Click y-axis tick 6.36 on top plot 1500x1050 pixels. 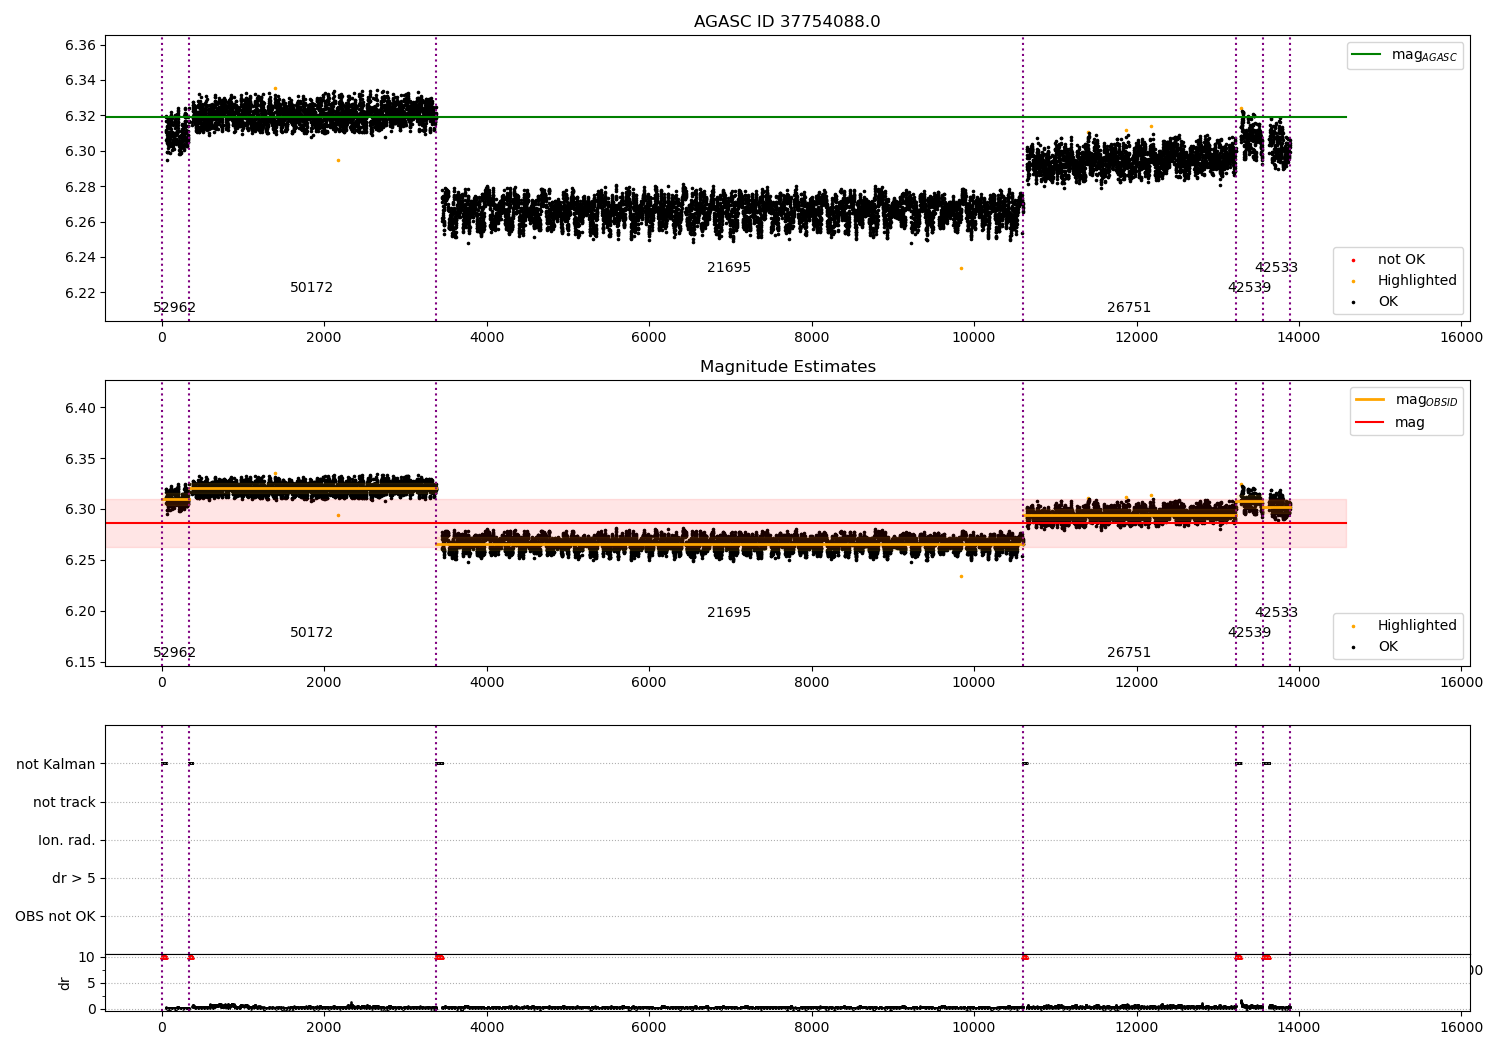pyautogui.click(x=79, y=46)
